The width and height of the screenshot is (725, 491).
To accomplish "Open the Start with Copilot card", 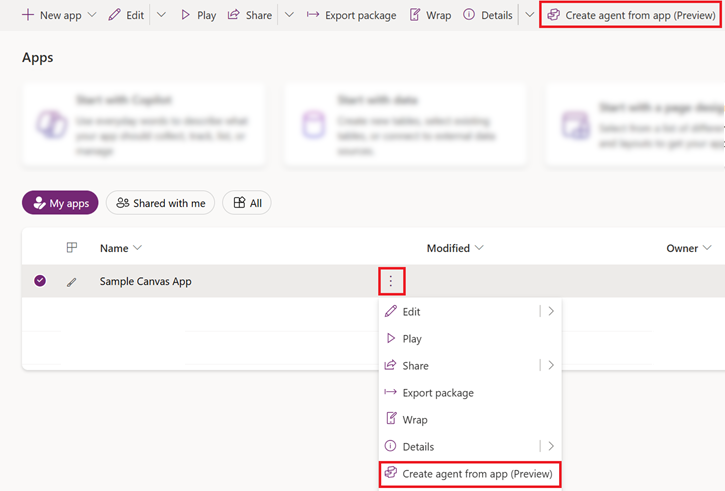I will (x=144, y=125).
